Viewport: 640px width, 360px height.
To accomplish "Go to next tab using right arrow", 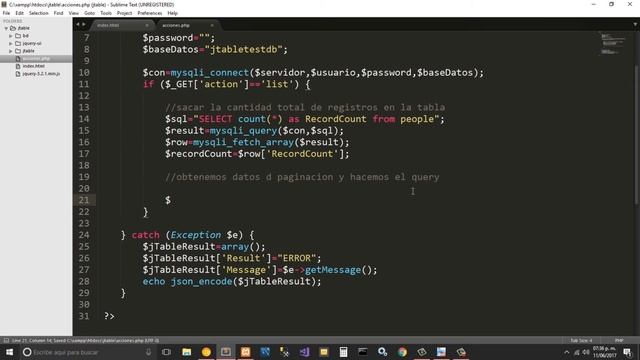I will 84,24.
